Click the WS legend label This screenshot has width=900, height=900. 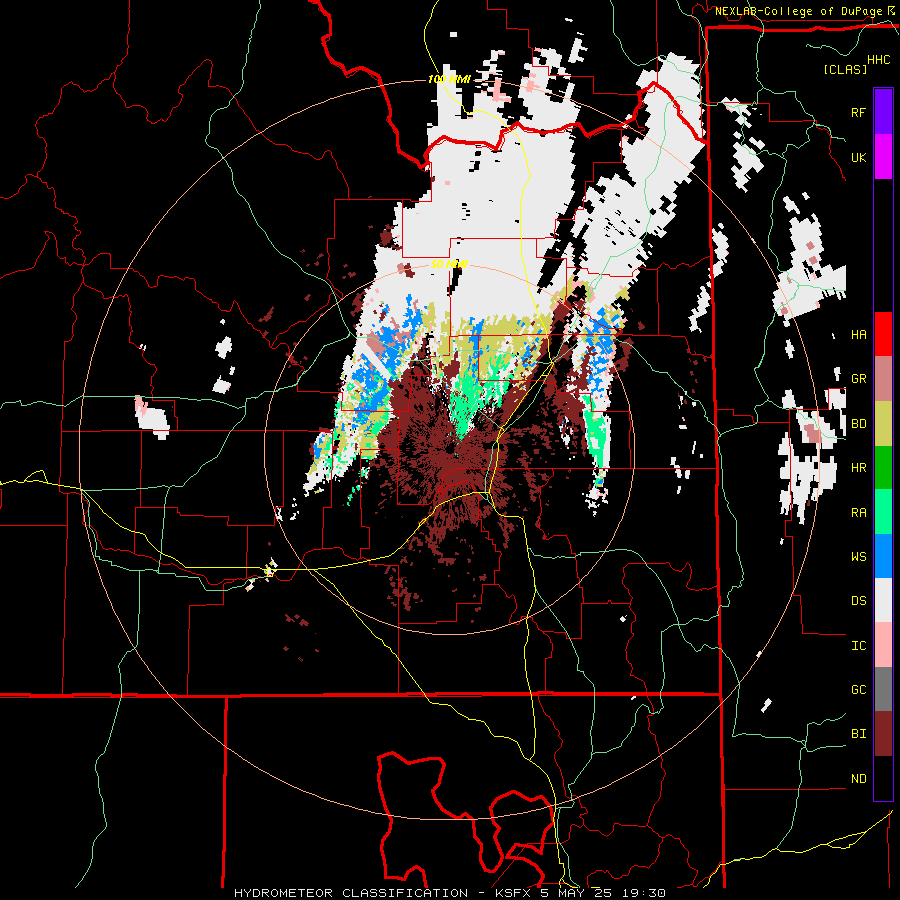tap(858, 557)
